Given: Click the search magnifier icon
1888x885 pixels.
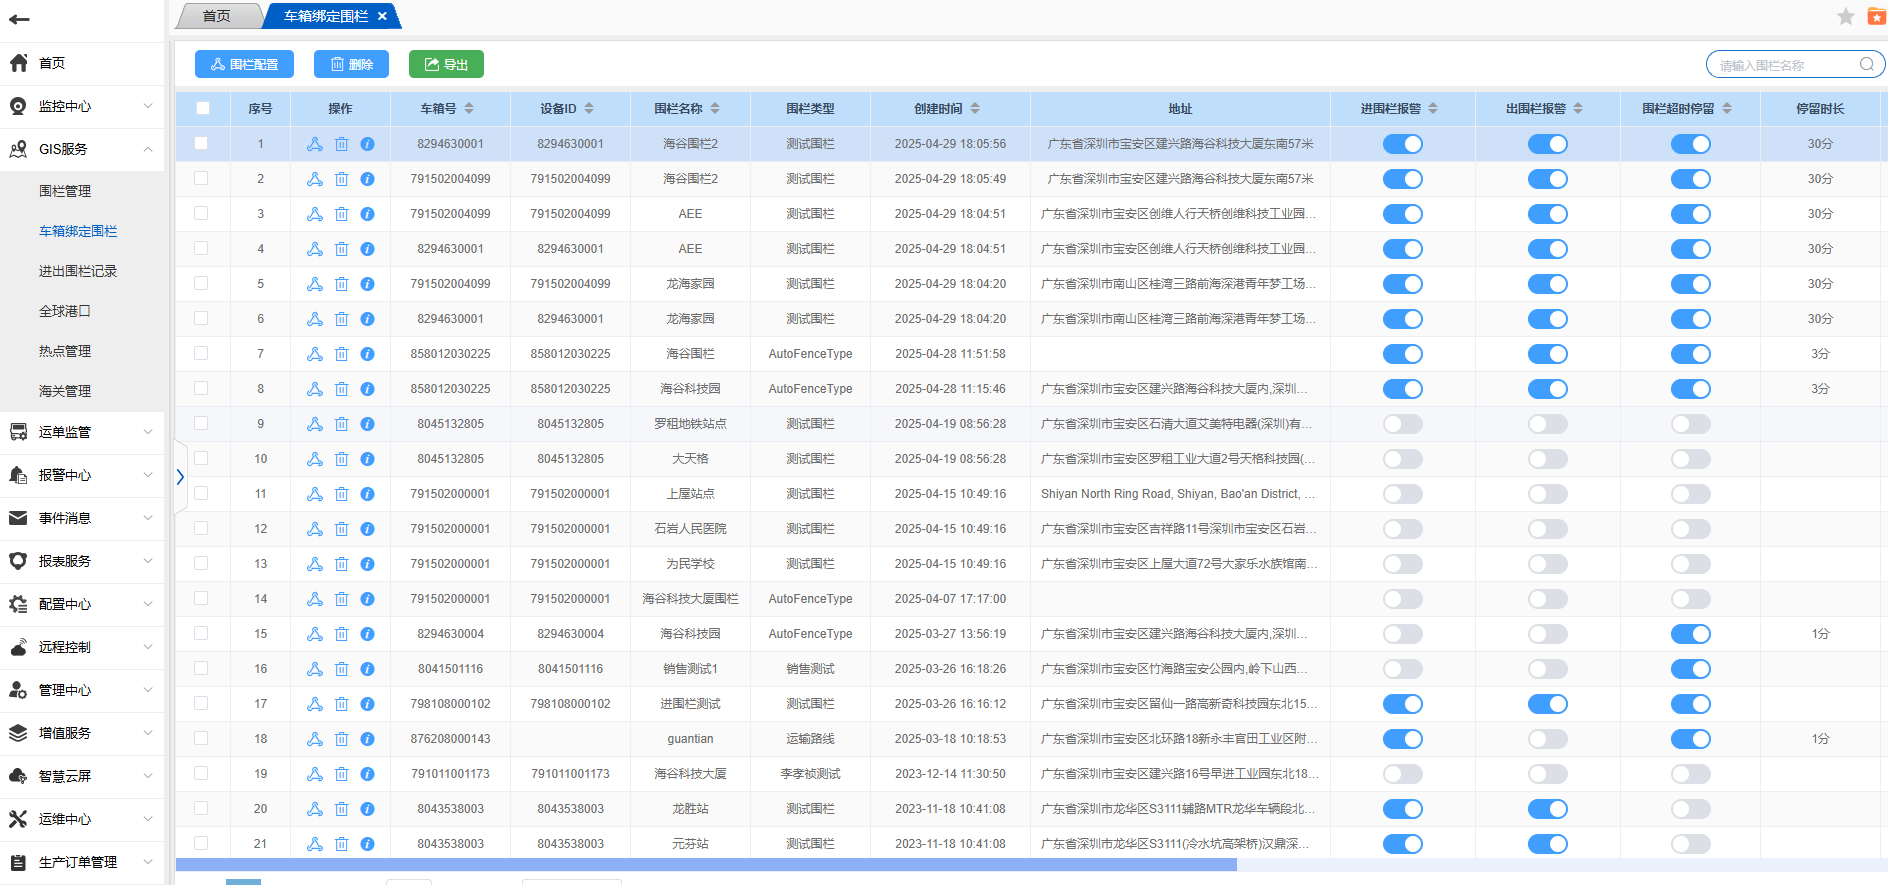Looking at the screenshot, I should coord(1867,65).
